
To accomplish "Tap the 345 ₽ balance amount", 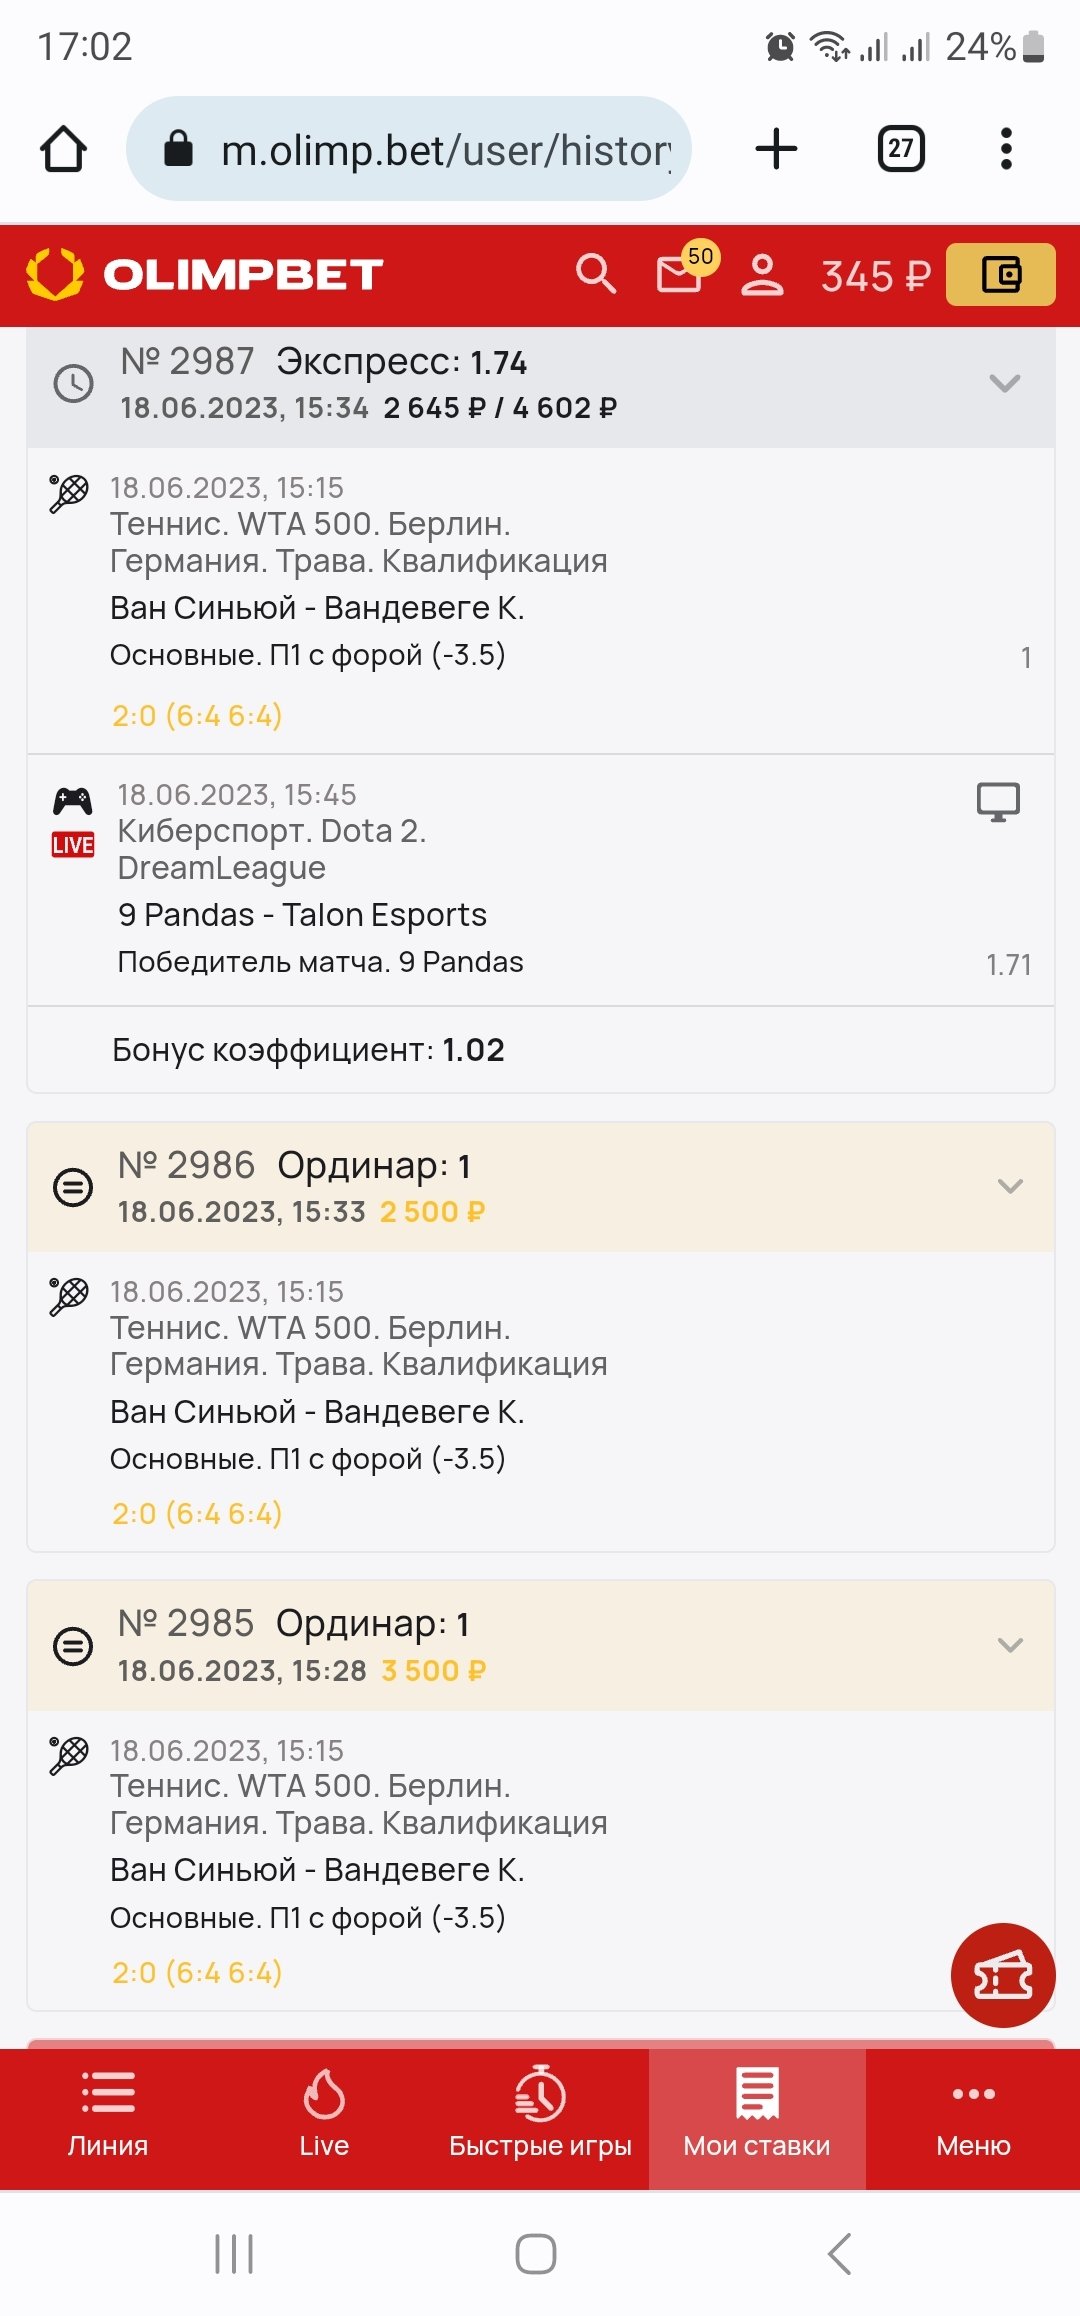I will pos(875,276).
